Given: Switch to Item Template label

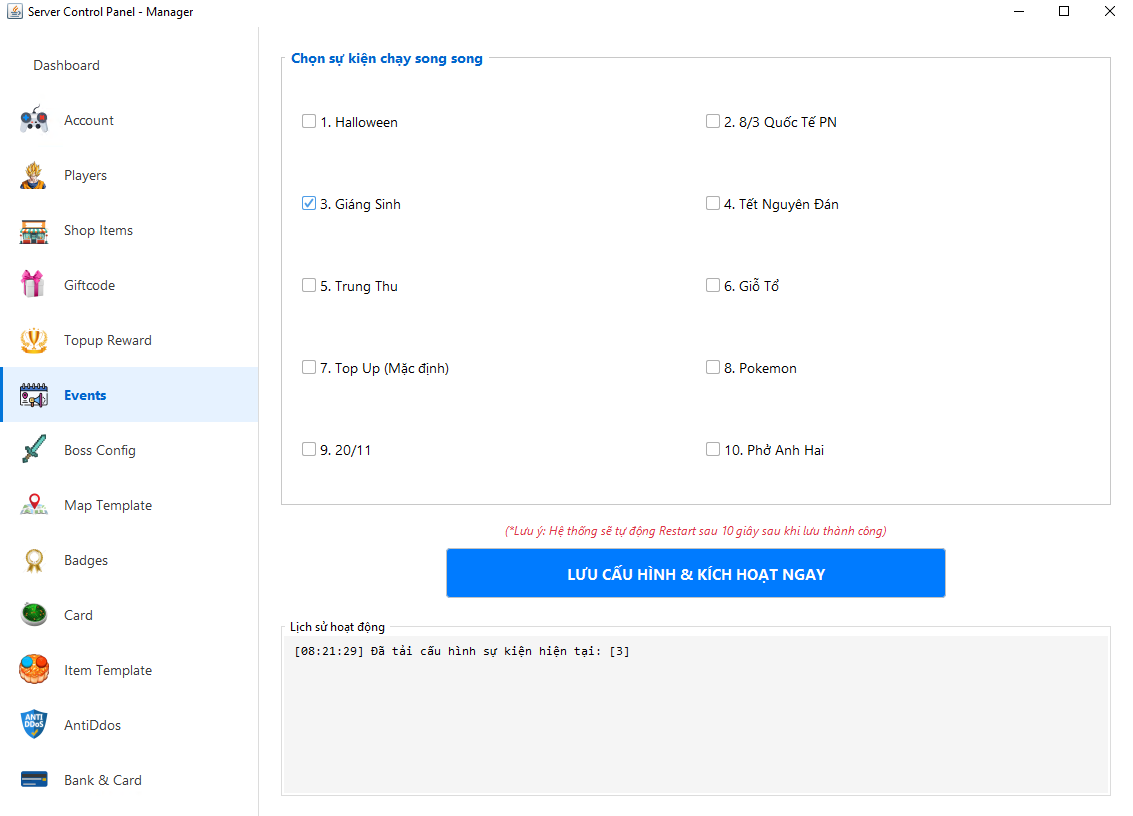Looking at the screenshot, I should (108, 670).
